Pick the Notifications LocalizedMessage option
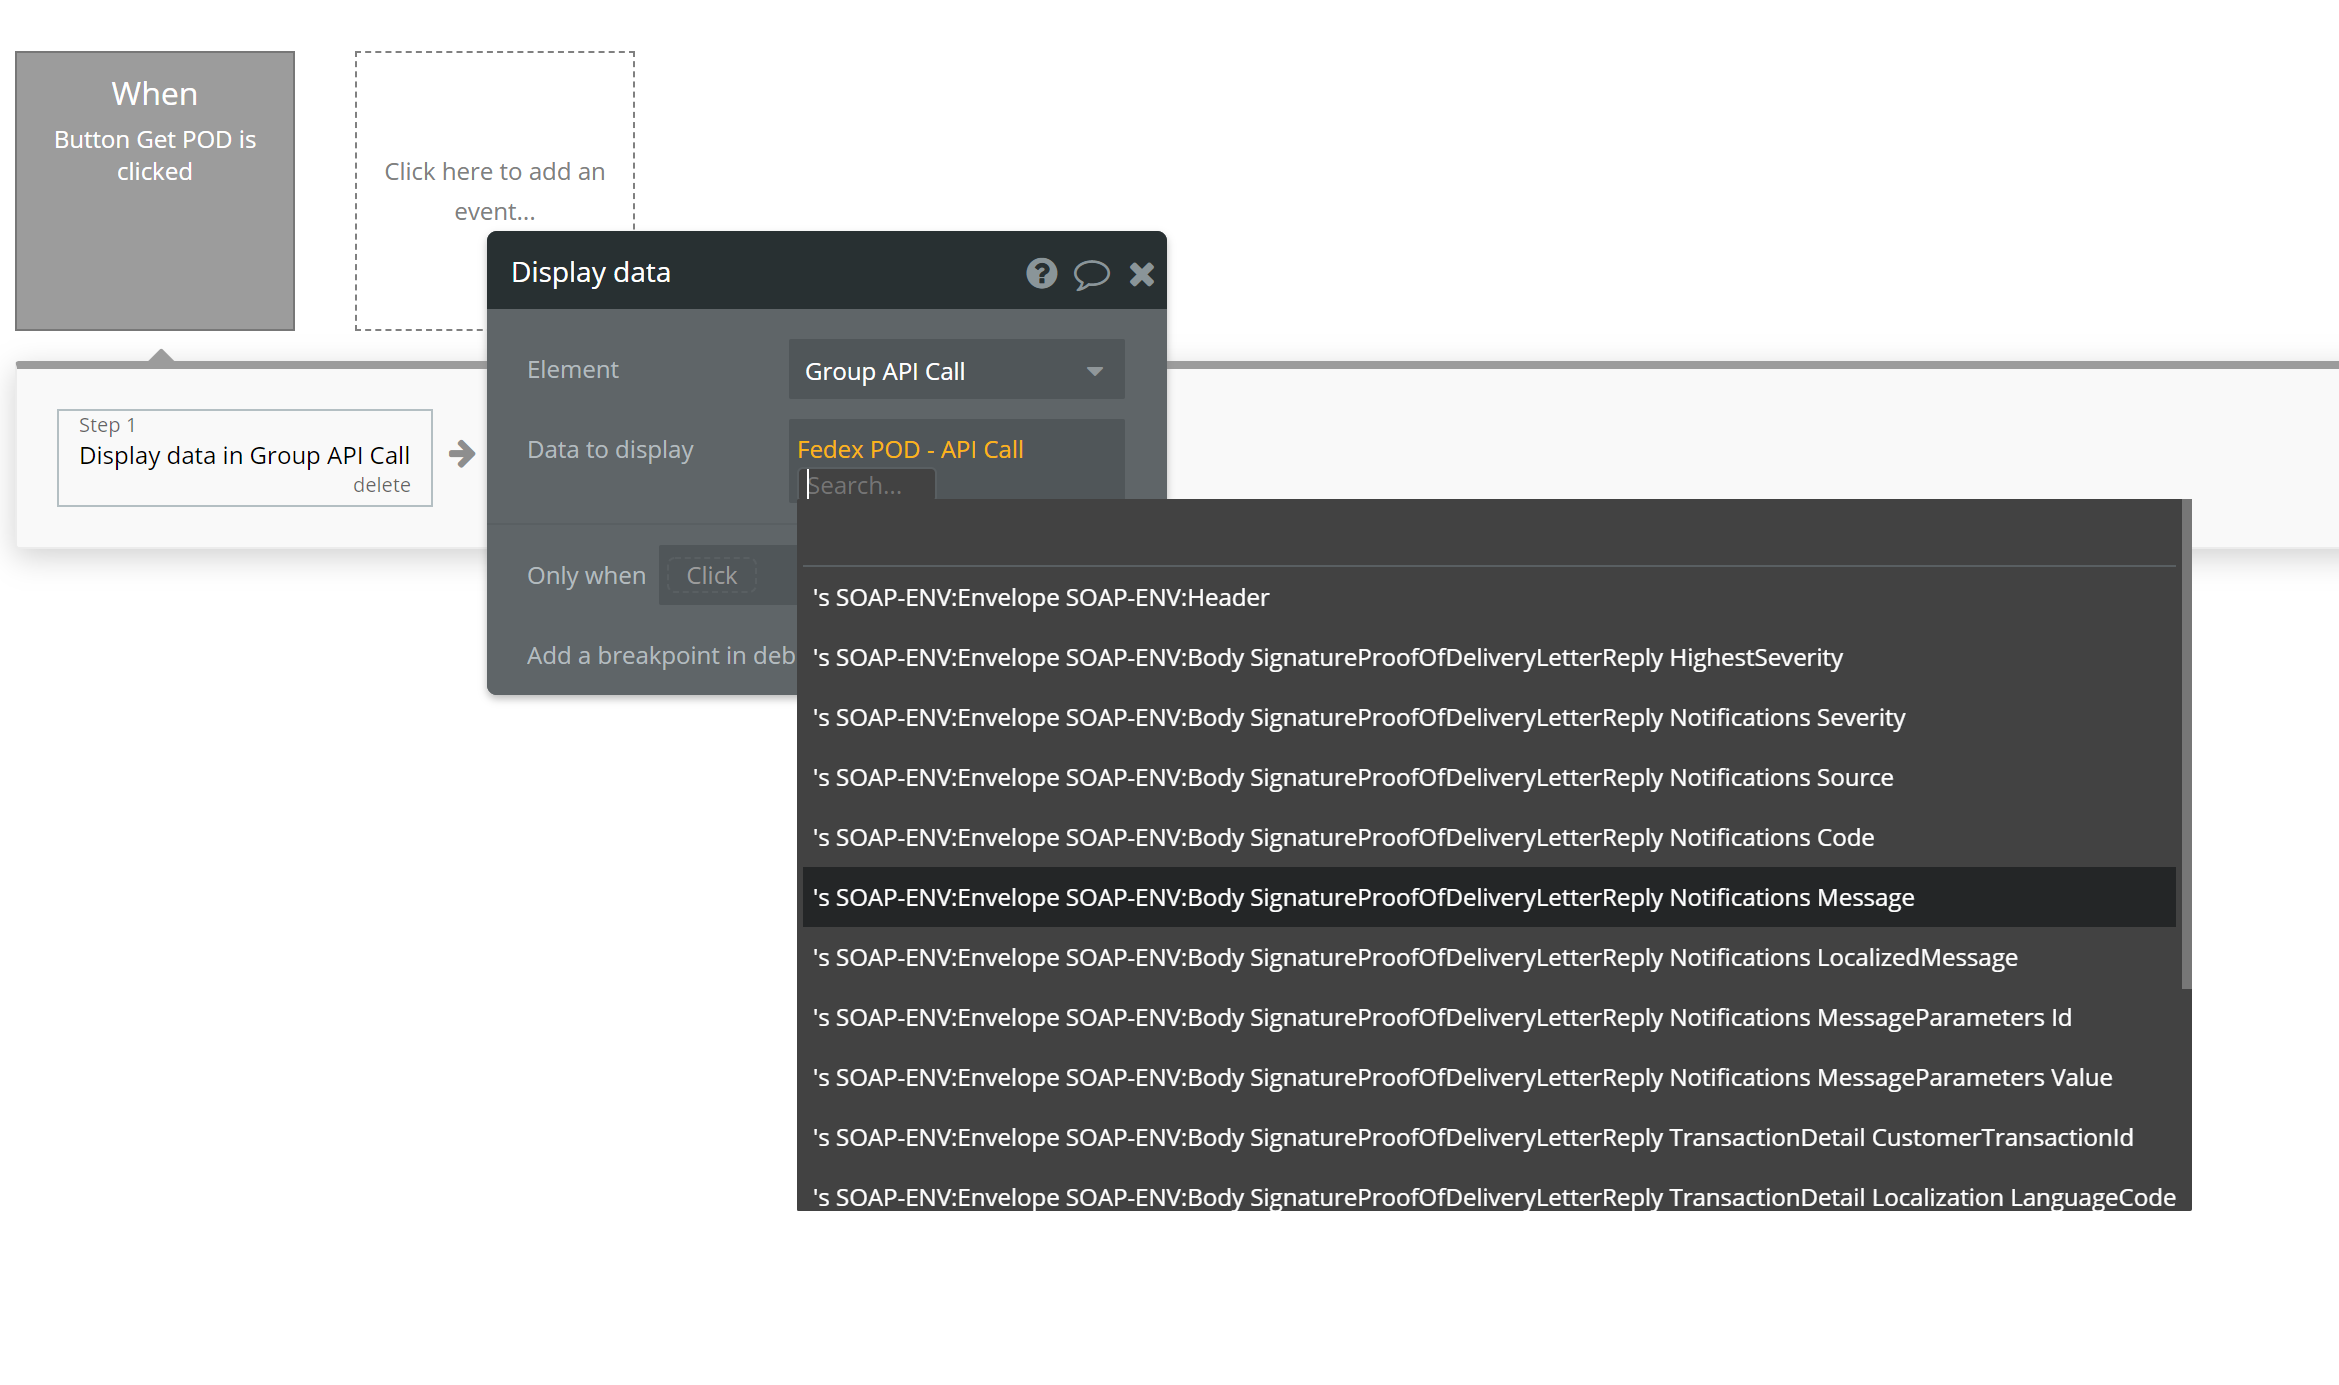2339x1385 pixels. pos(1414,958)
